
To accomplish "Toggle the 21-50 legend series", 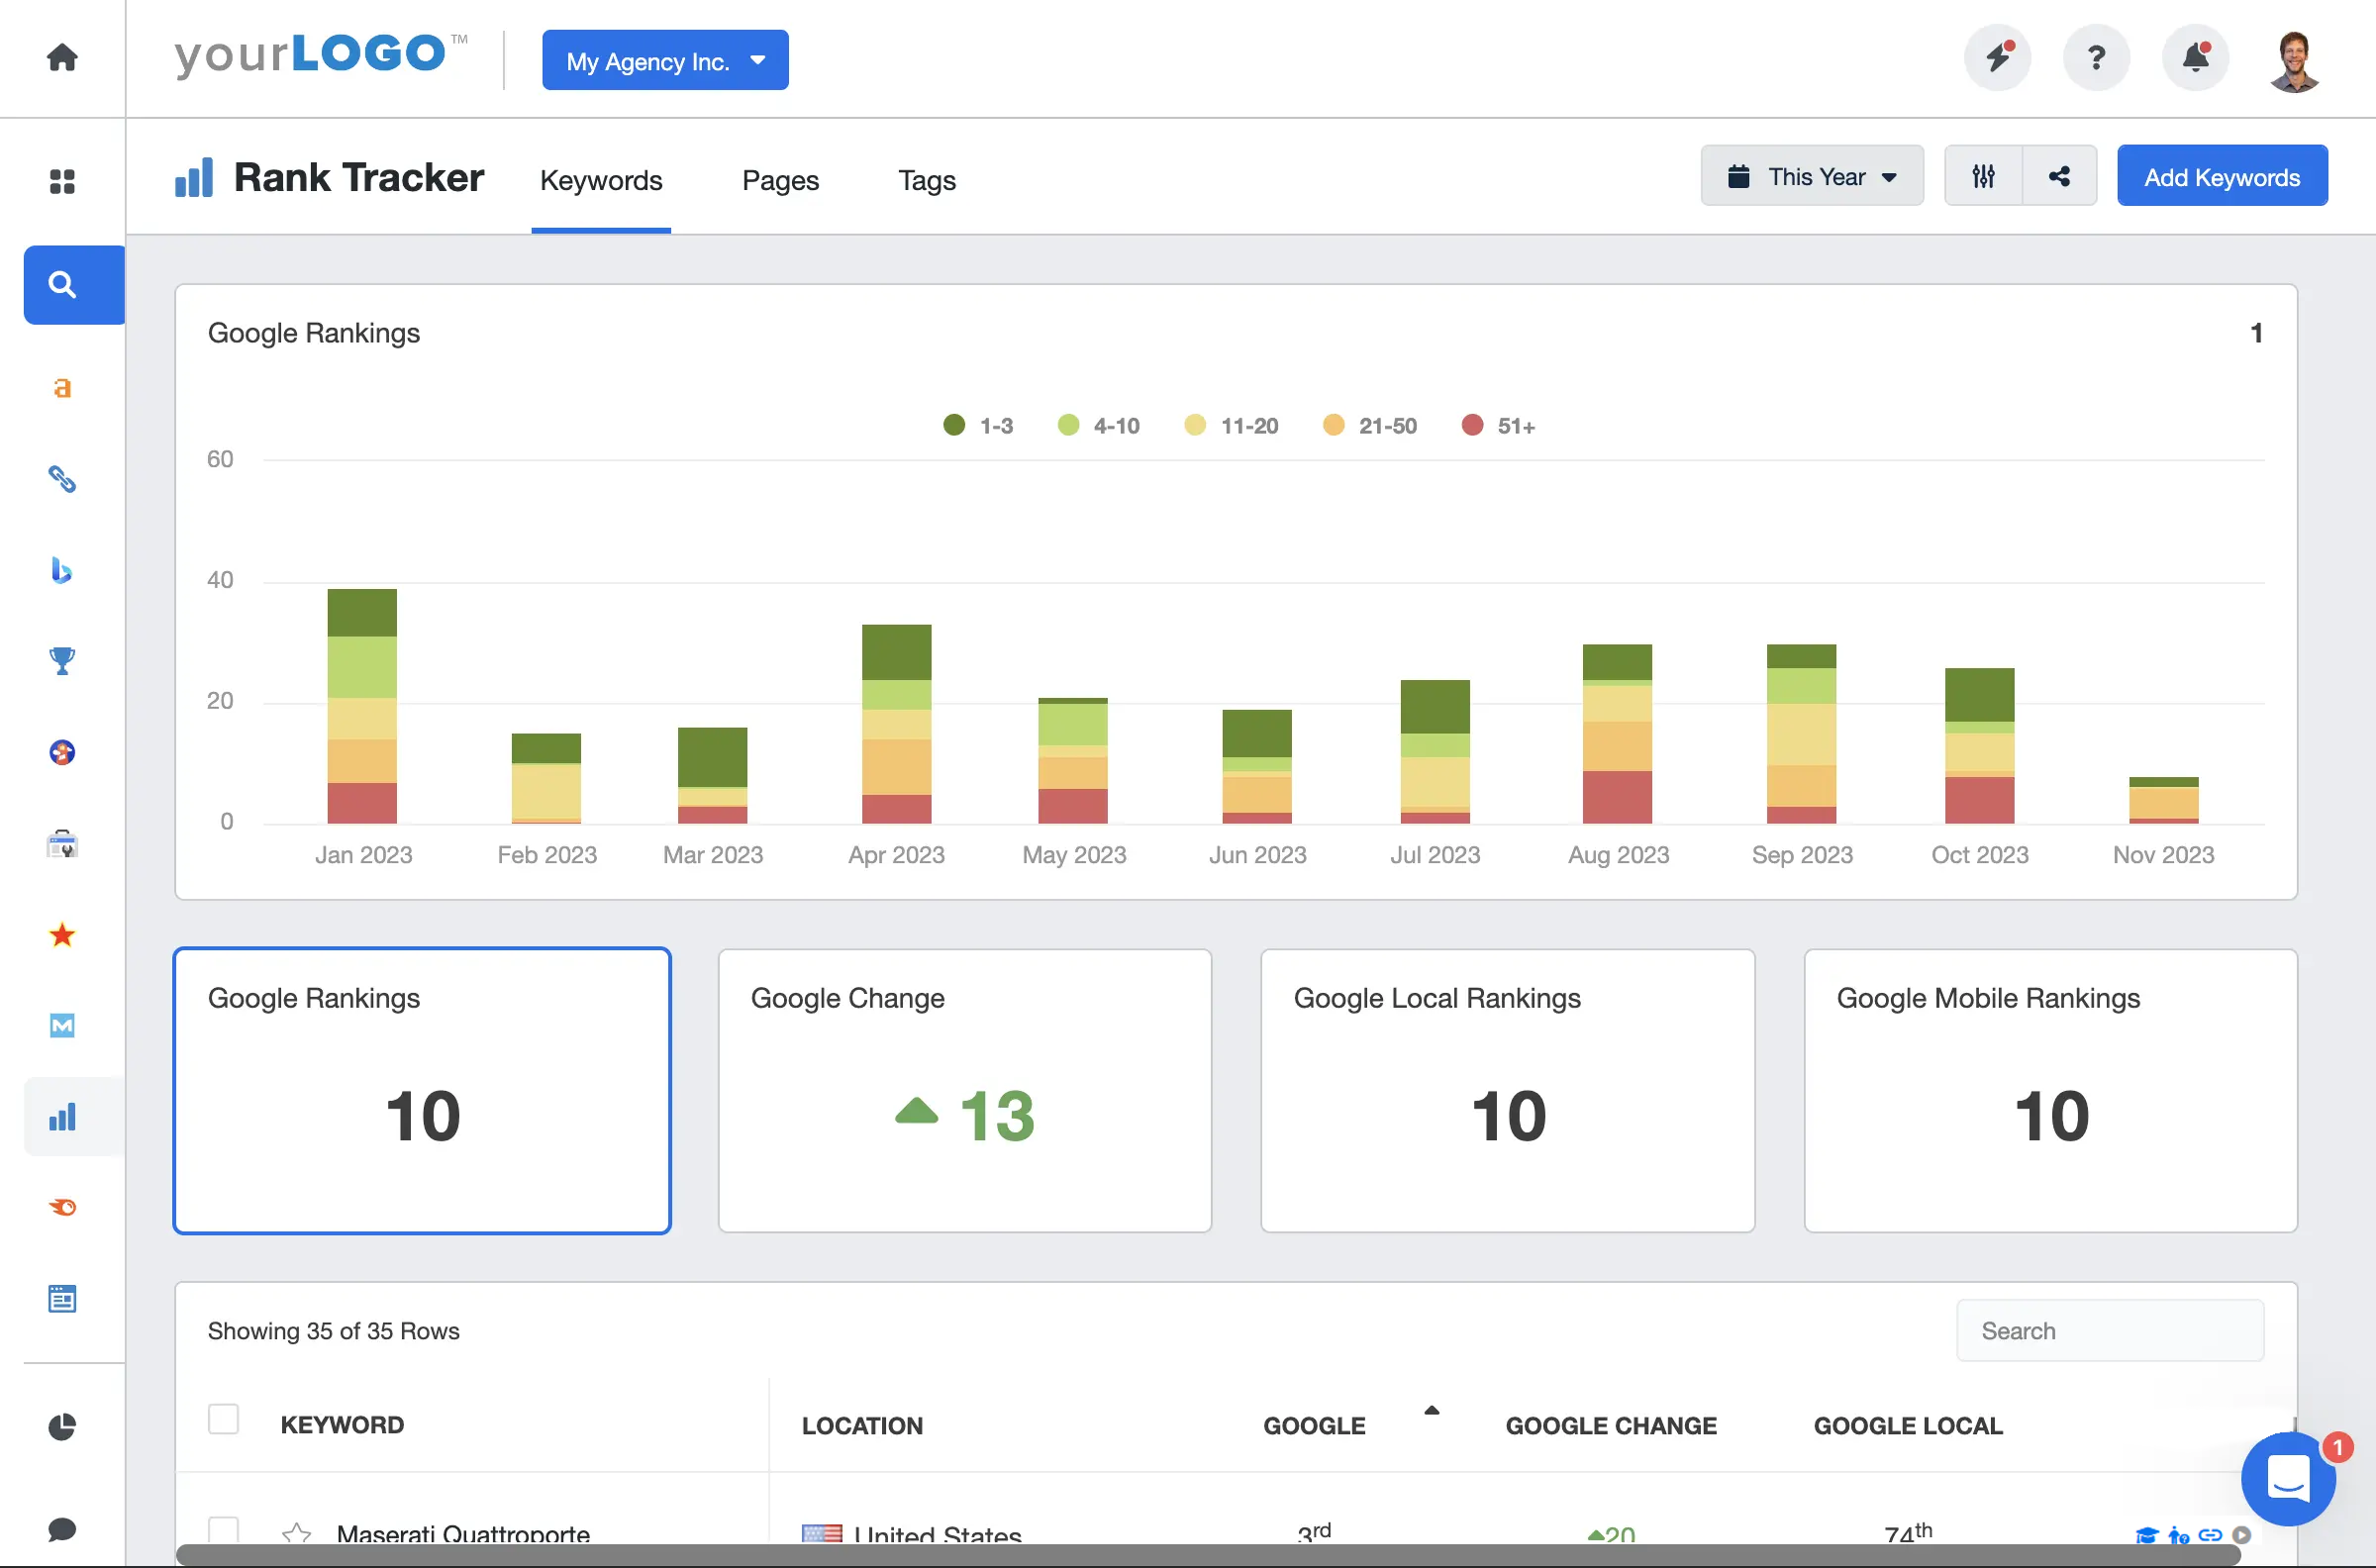I will tap(1369, 426).
